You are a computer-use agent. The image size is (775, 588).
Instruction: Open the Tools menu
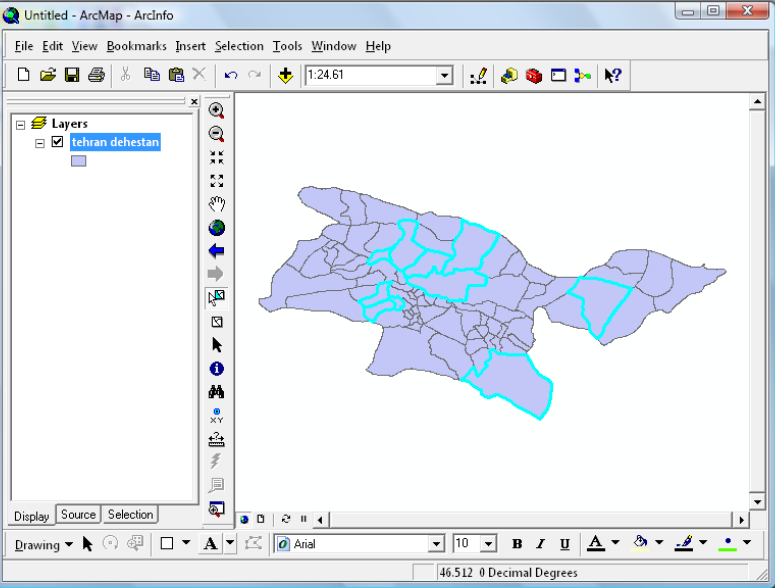tap(287, 46)
